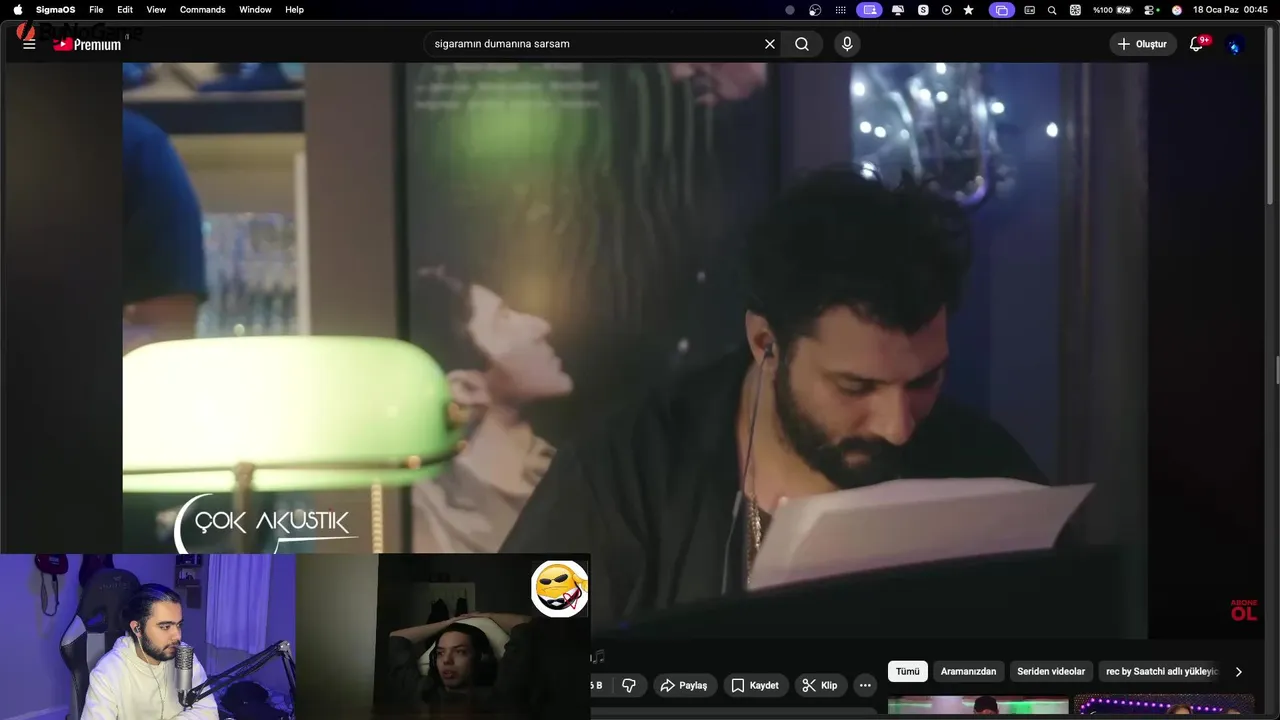
Task: Click the ABONE OL subscribe overlay
Action: 1243,610
